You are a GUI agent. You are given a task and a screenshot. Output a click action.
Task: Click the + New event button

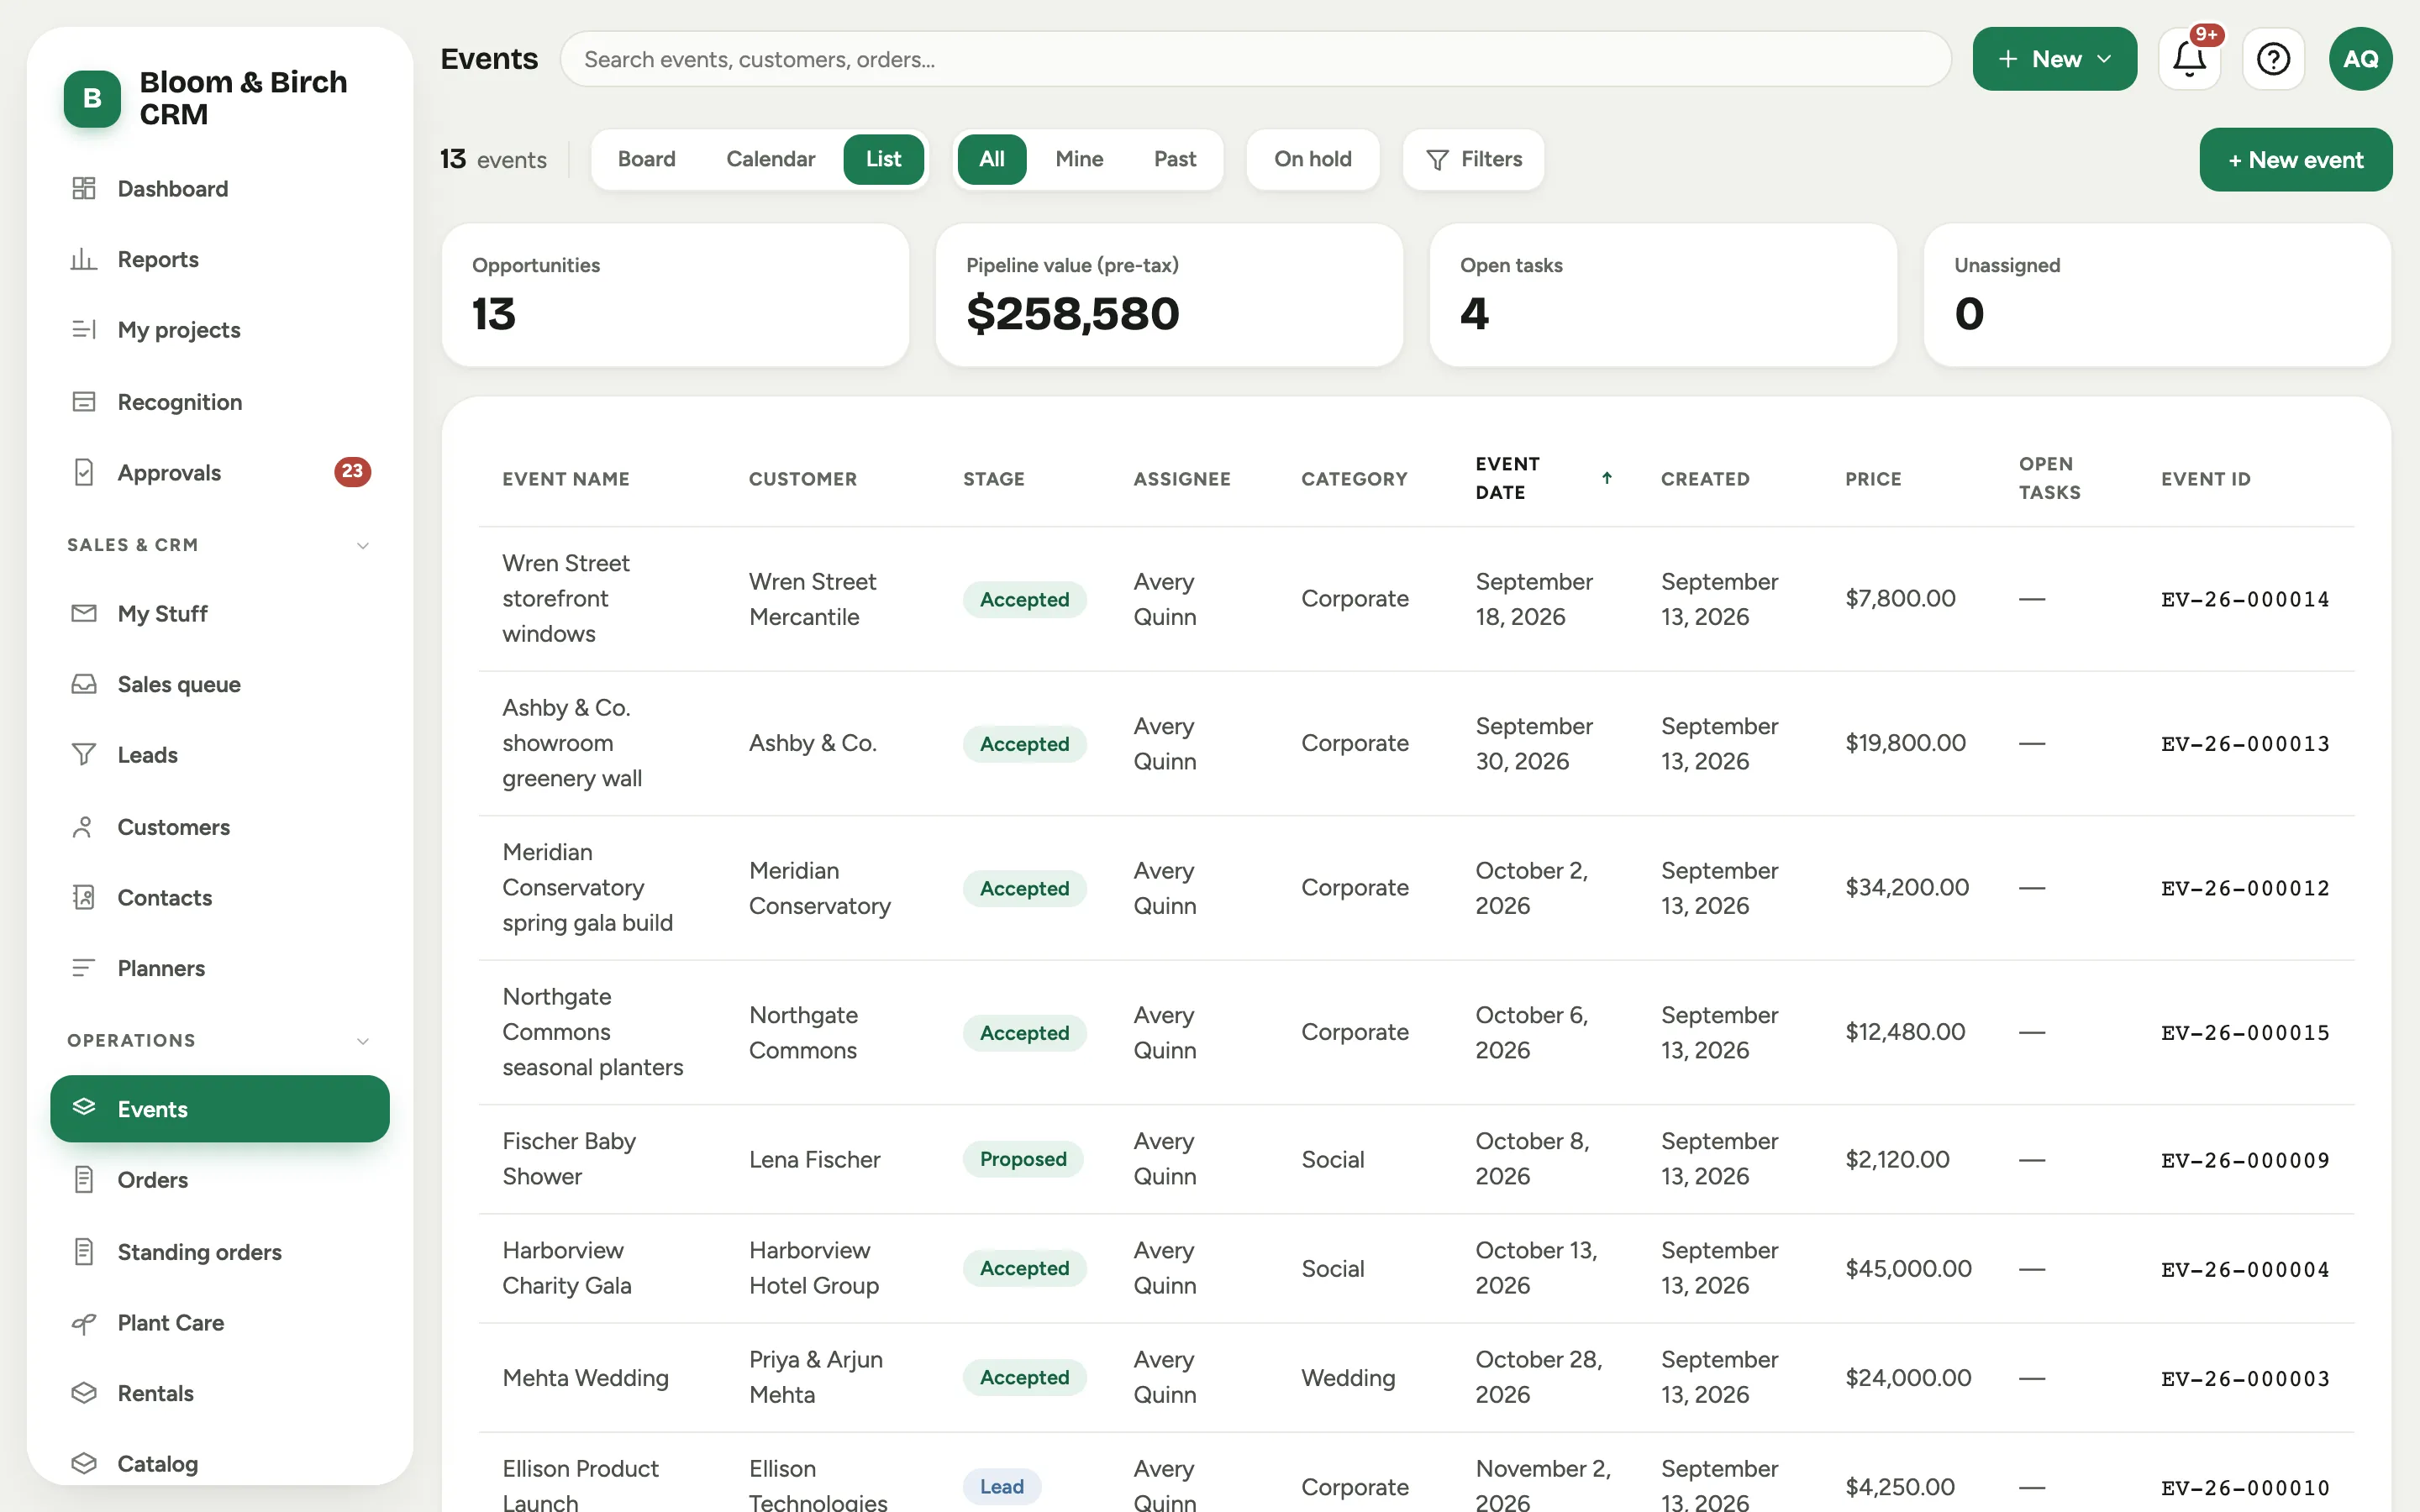pyautogui.click(x=2295, y=160)
